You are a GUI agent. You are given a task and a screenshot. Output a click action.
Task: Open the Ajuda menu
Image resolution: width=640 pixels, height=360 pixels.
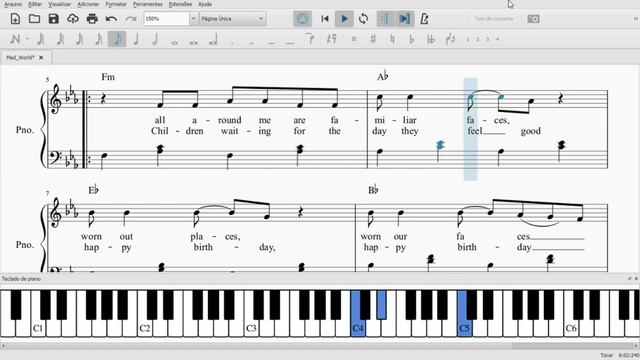coord(205,4)
